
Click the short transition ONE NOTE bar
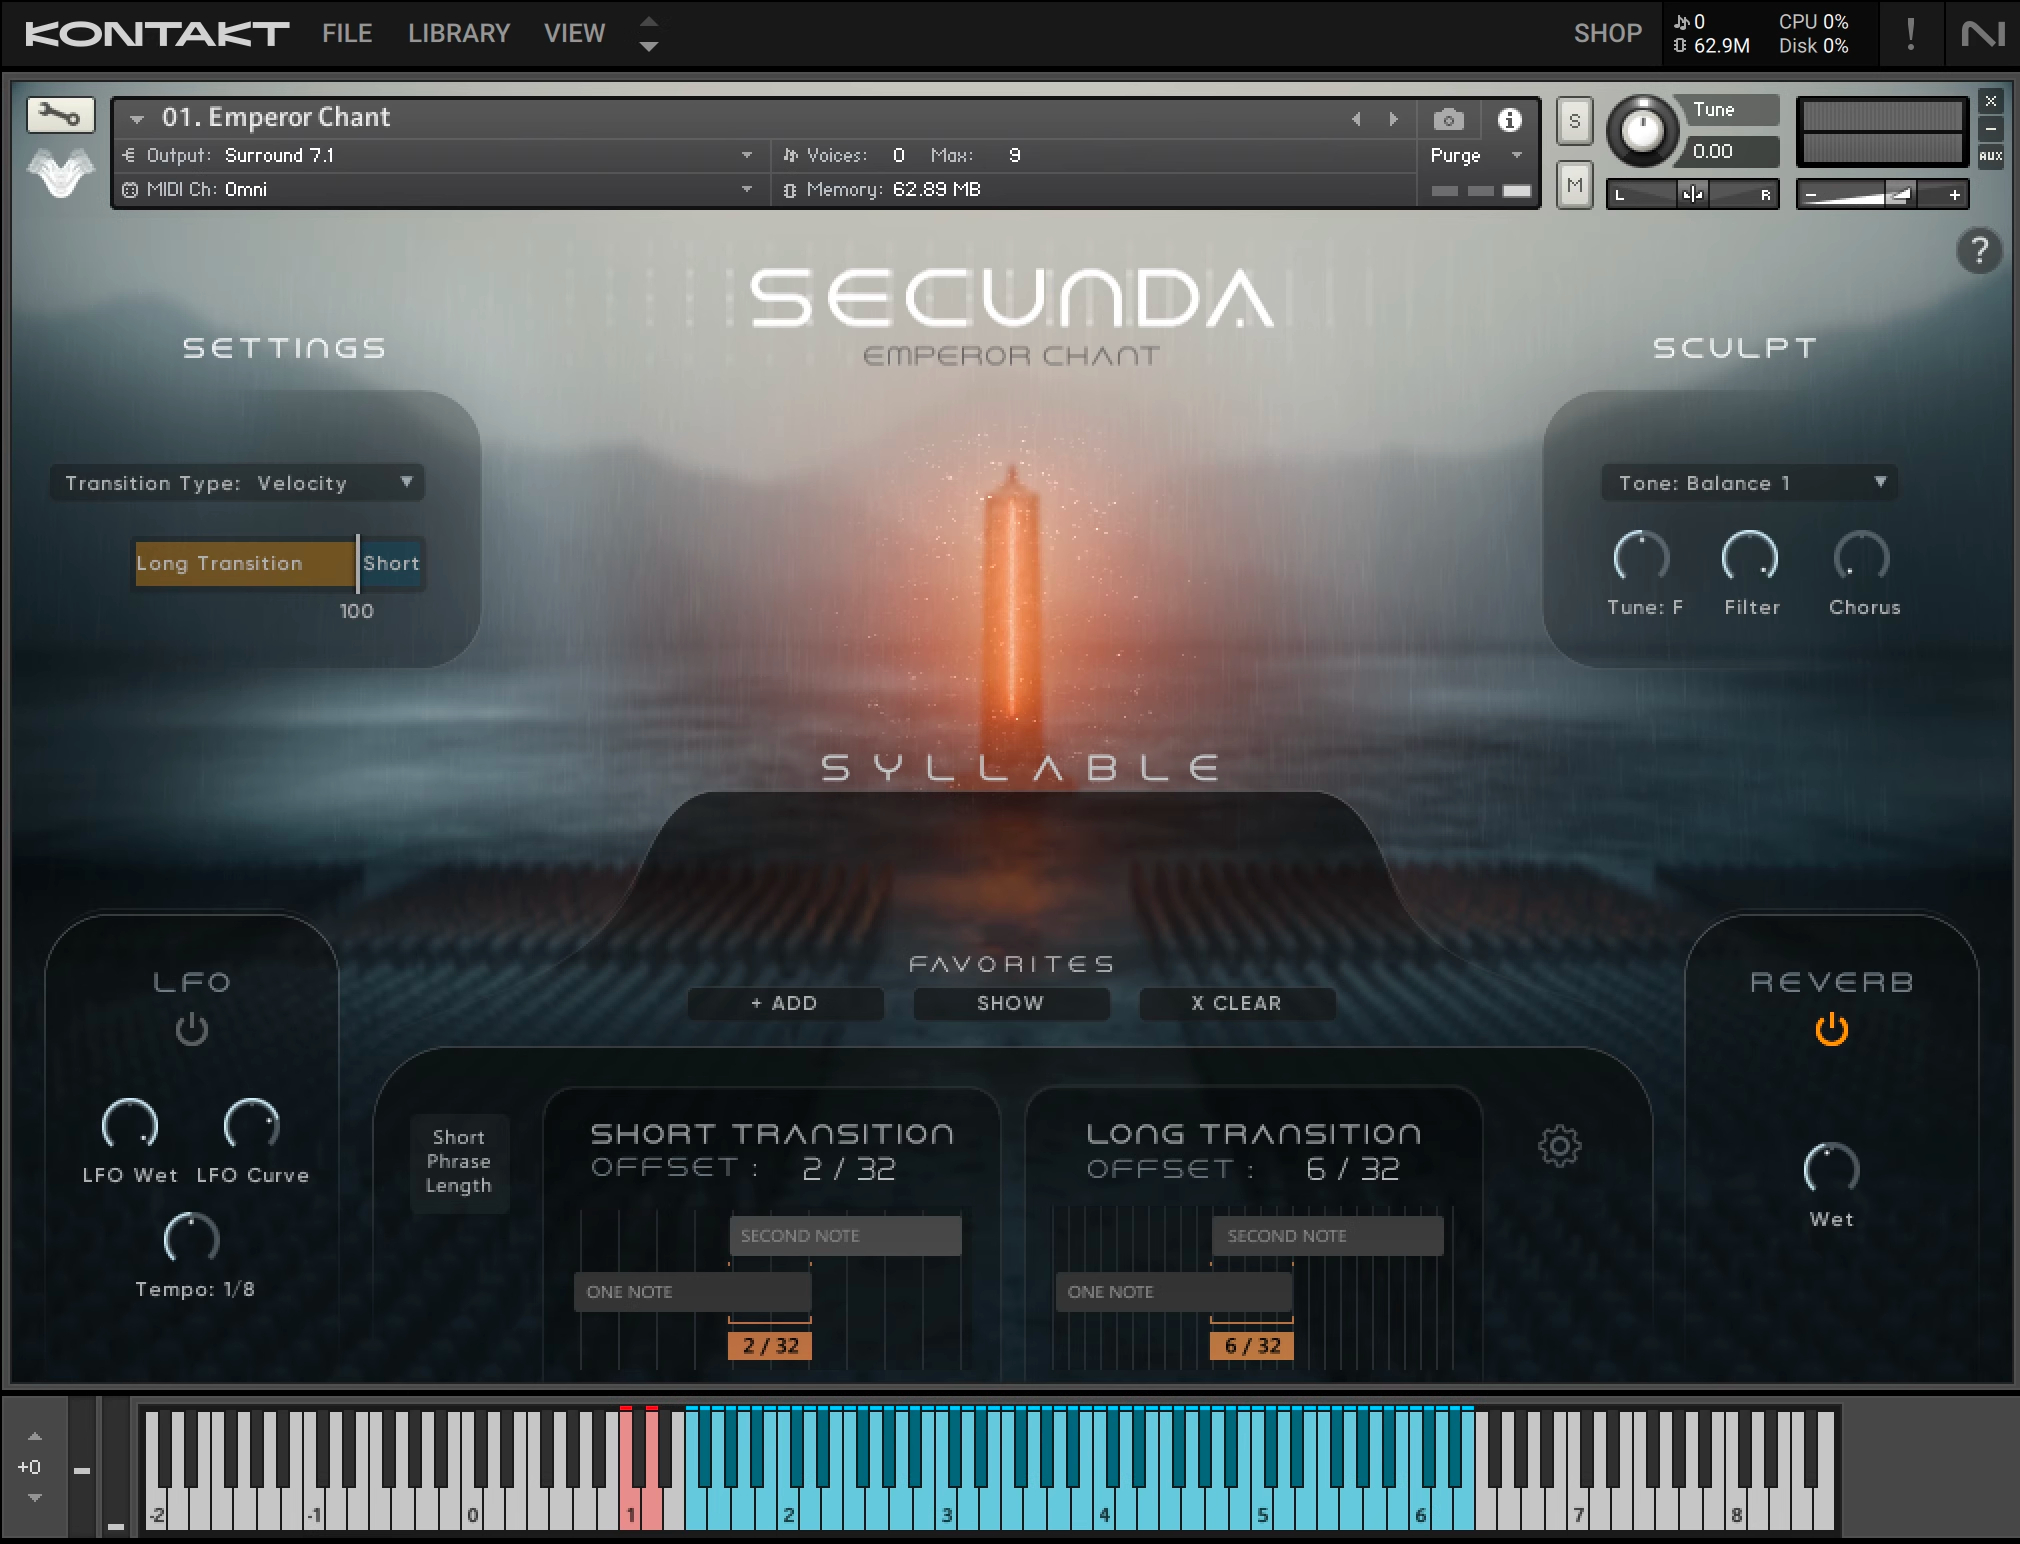692,1292
